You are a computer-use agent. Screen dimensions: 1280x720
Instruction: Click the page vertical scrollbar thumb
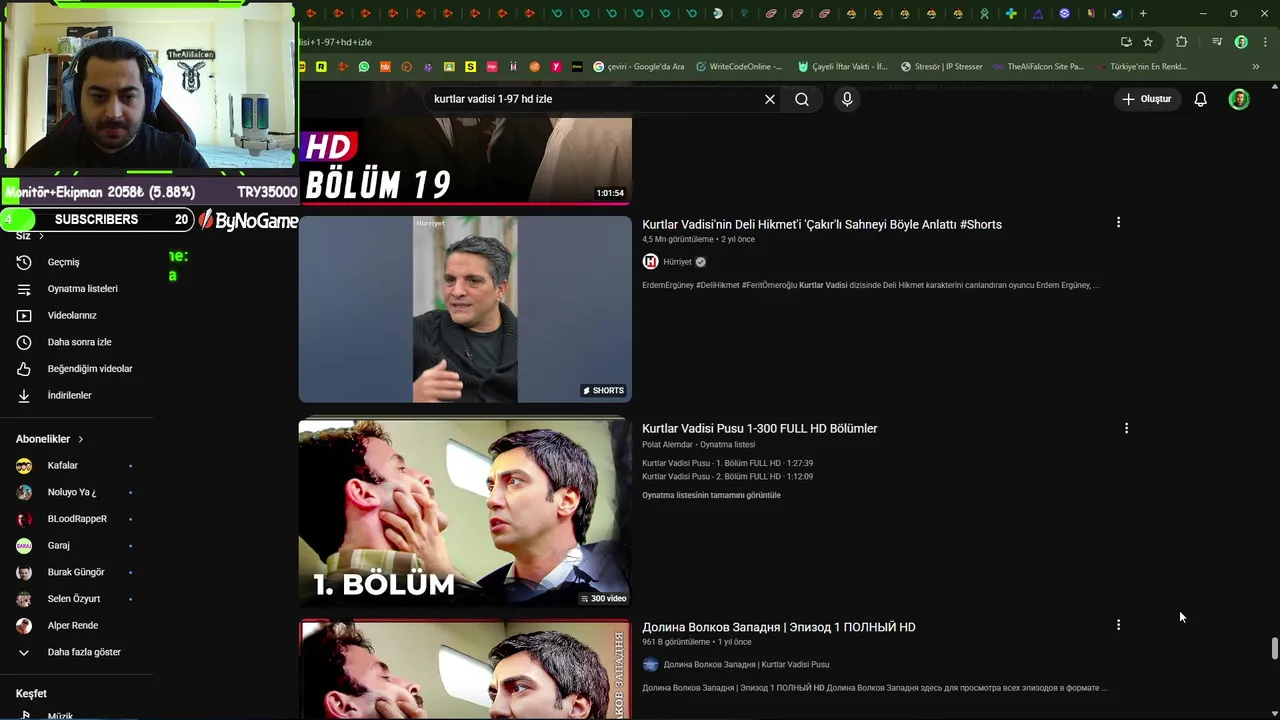tap(1274, 648)
